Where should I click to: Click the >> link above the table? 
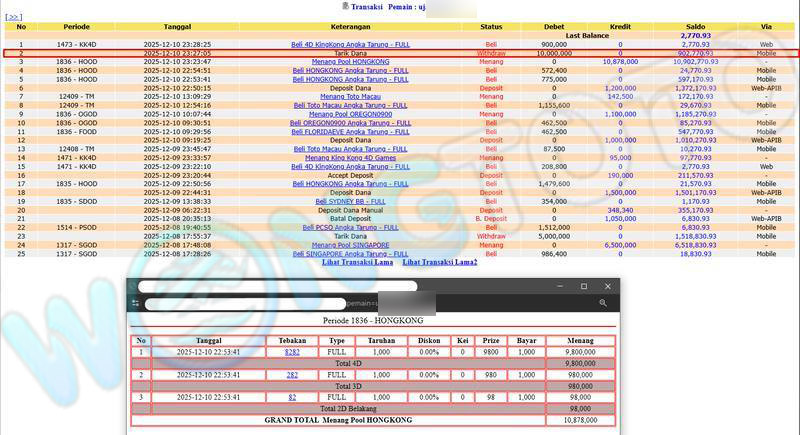click(14, 17)
